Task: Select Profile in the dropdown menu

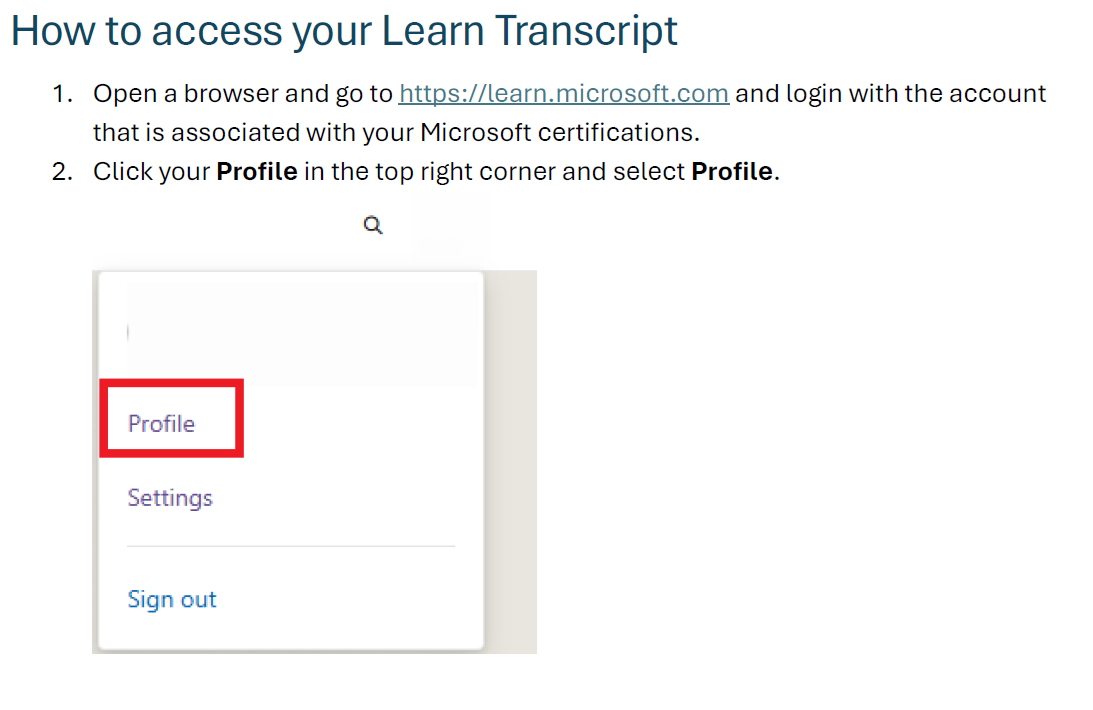Action: [x=162, y=424]
